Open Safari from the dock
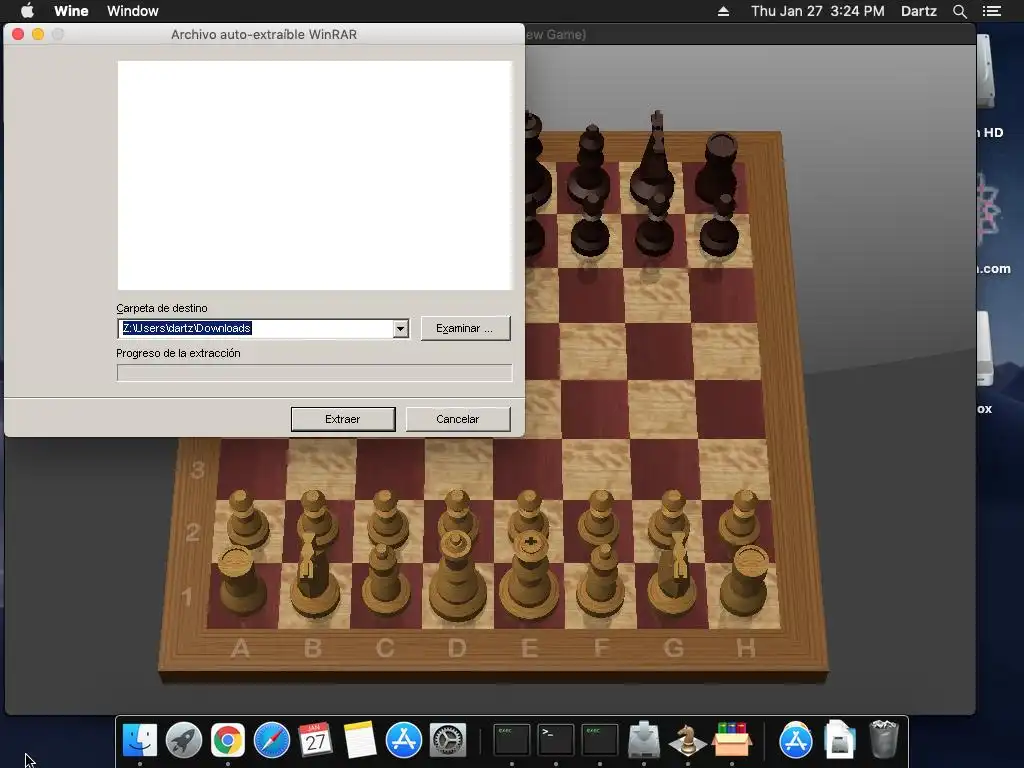Viewport: 1024px width, 768px height. click(x=272, y=740)
